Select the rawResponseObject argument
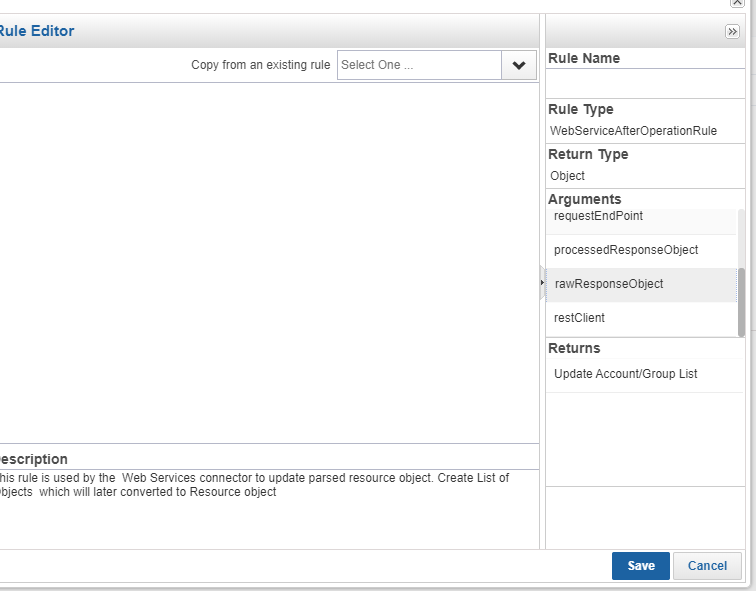 click(608, 284)
